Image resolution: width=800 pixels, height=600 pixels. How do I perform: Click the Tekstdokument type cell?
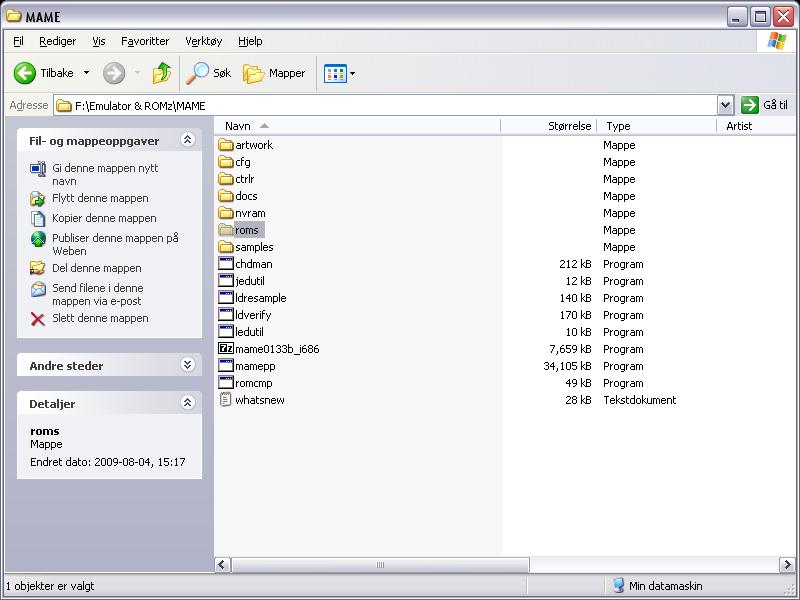(639, 400)
